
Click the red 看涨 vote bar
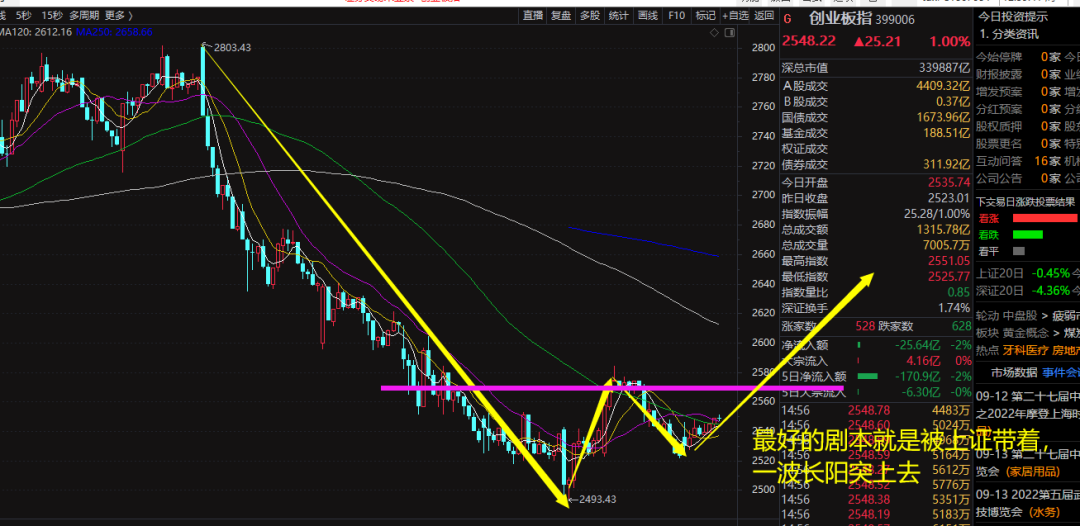click(1043, 217)
